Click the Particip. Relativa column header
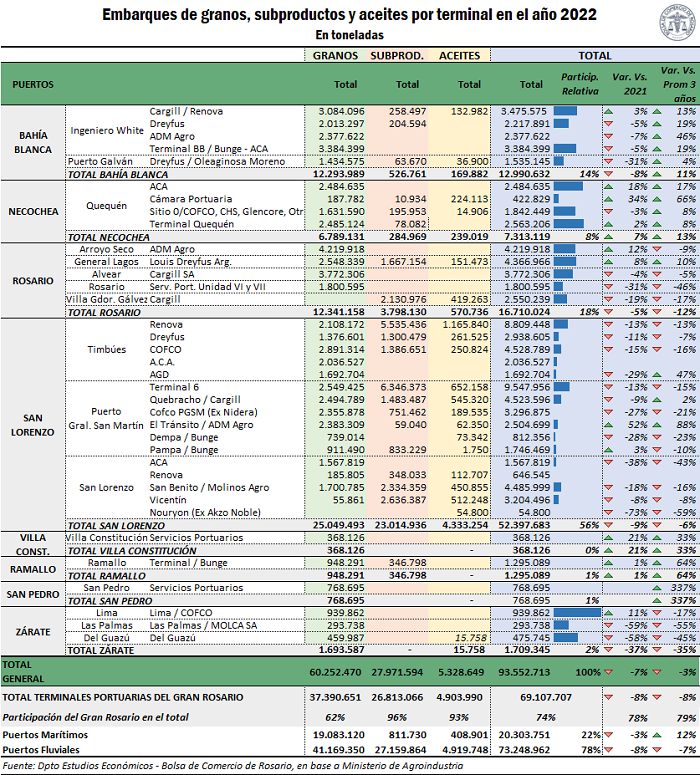Viewport: 700px width, 775px height. pos(578,84)
